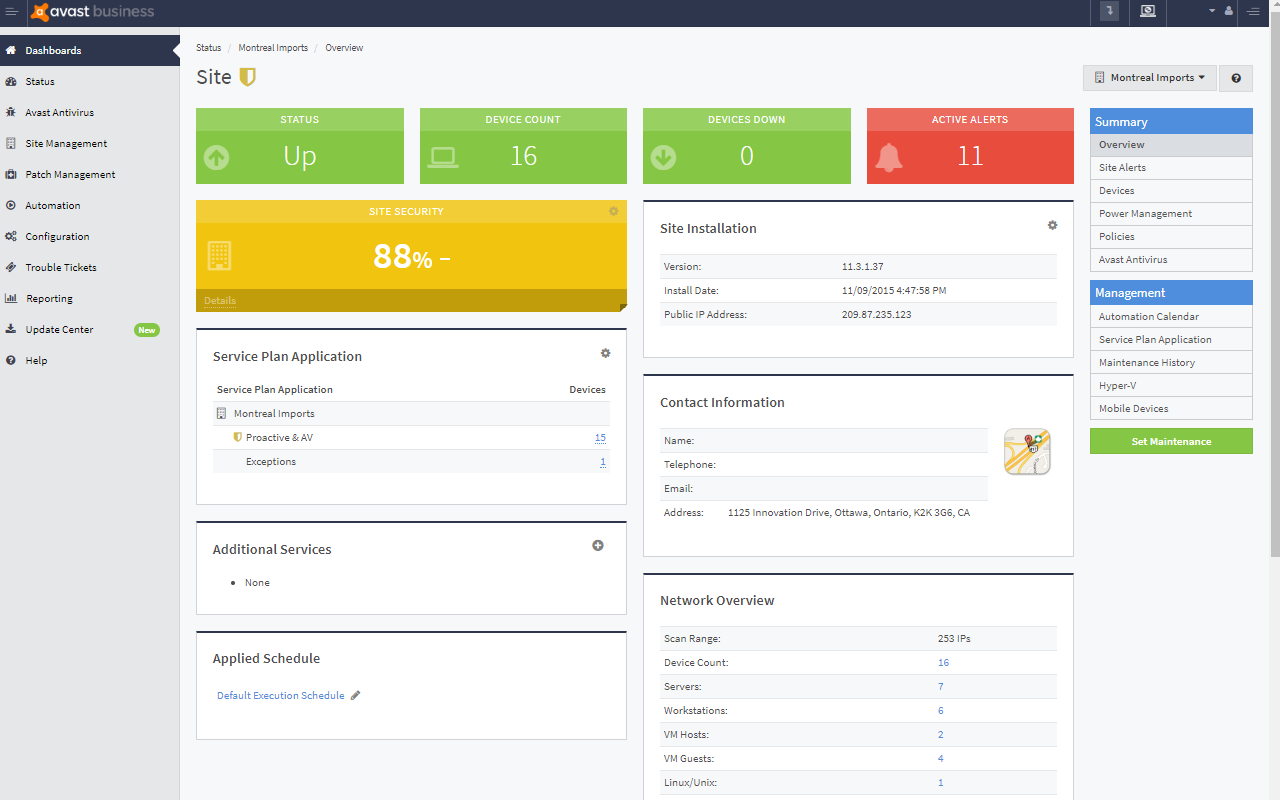Image resolution: width=1280 pixels, height=800 pixels.
Task: Open the 16 devices link in Network Overview
Action: pos(940,662)
